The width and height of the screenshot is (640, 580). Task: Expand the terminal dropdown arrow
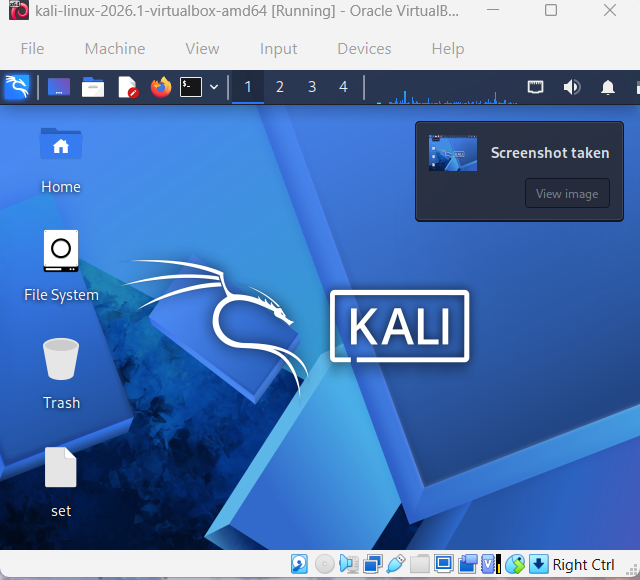[x=214, y=87]
